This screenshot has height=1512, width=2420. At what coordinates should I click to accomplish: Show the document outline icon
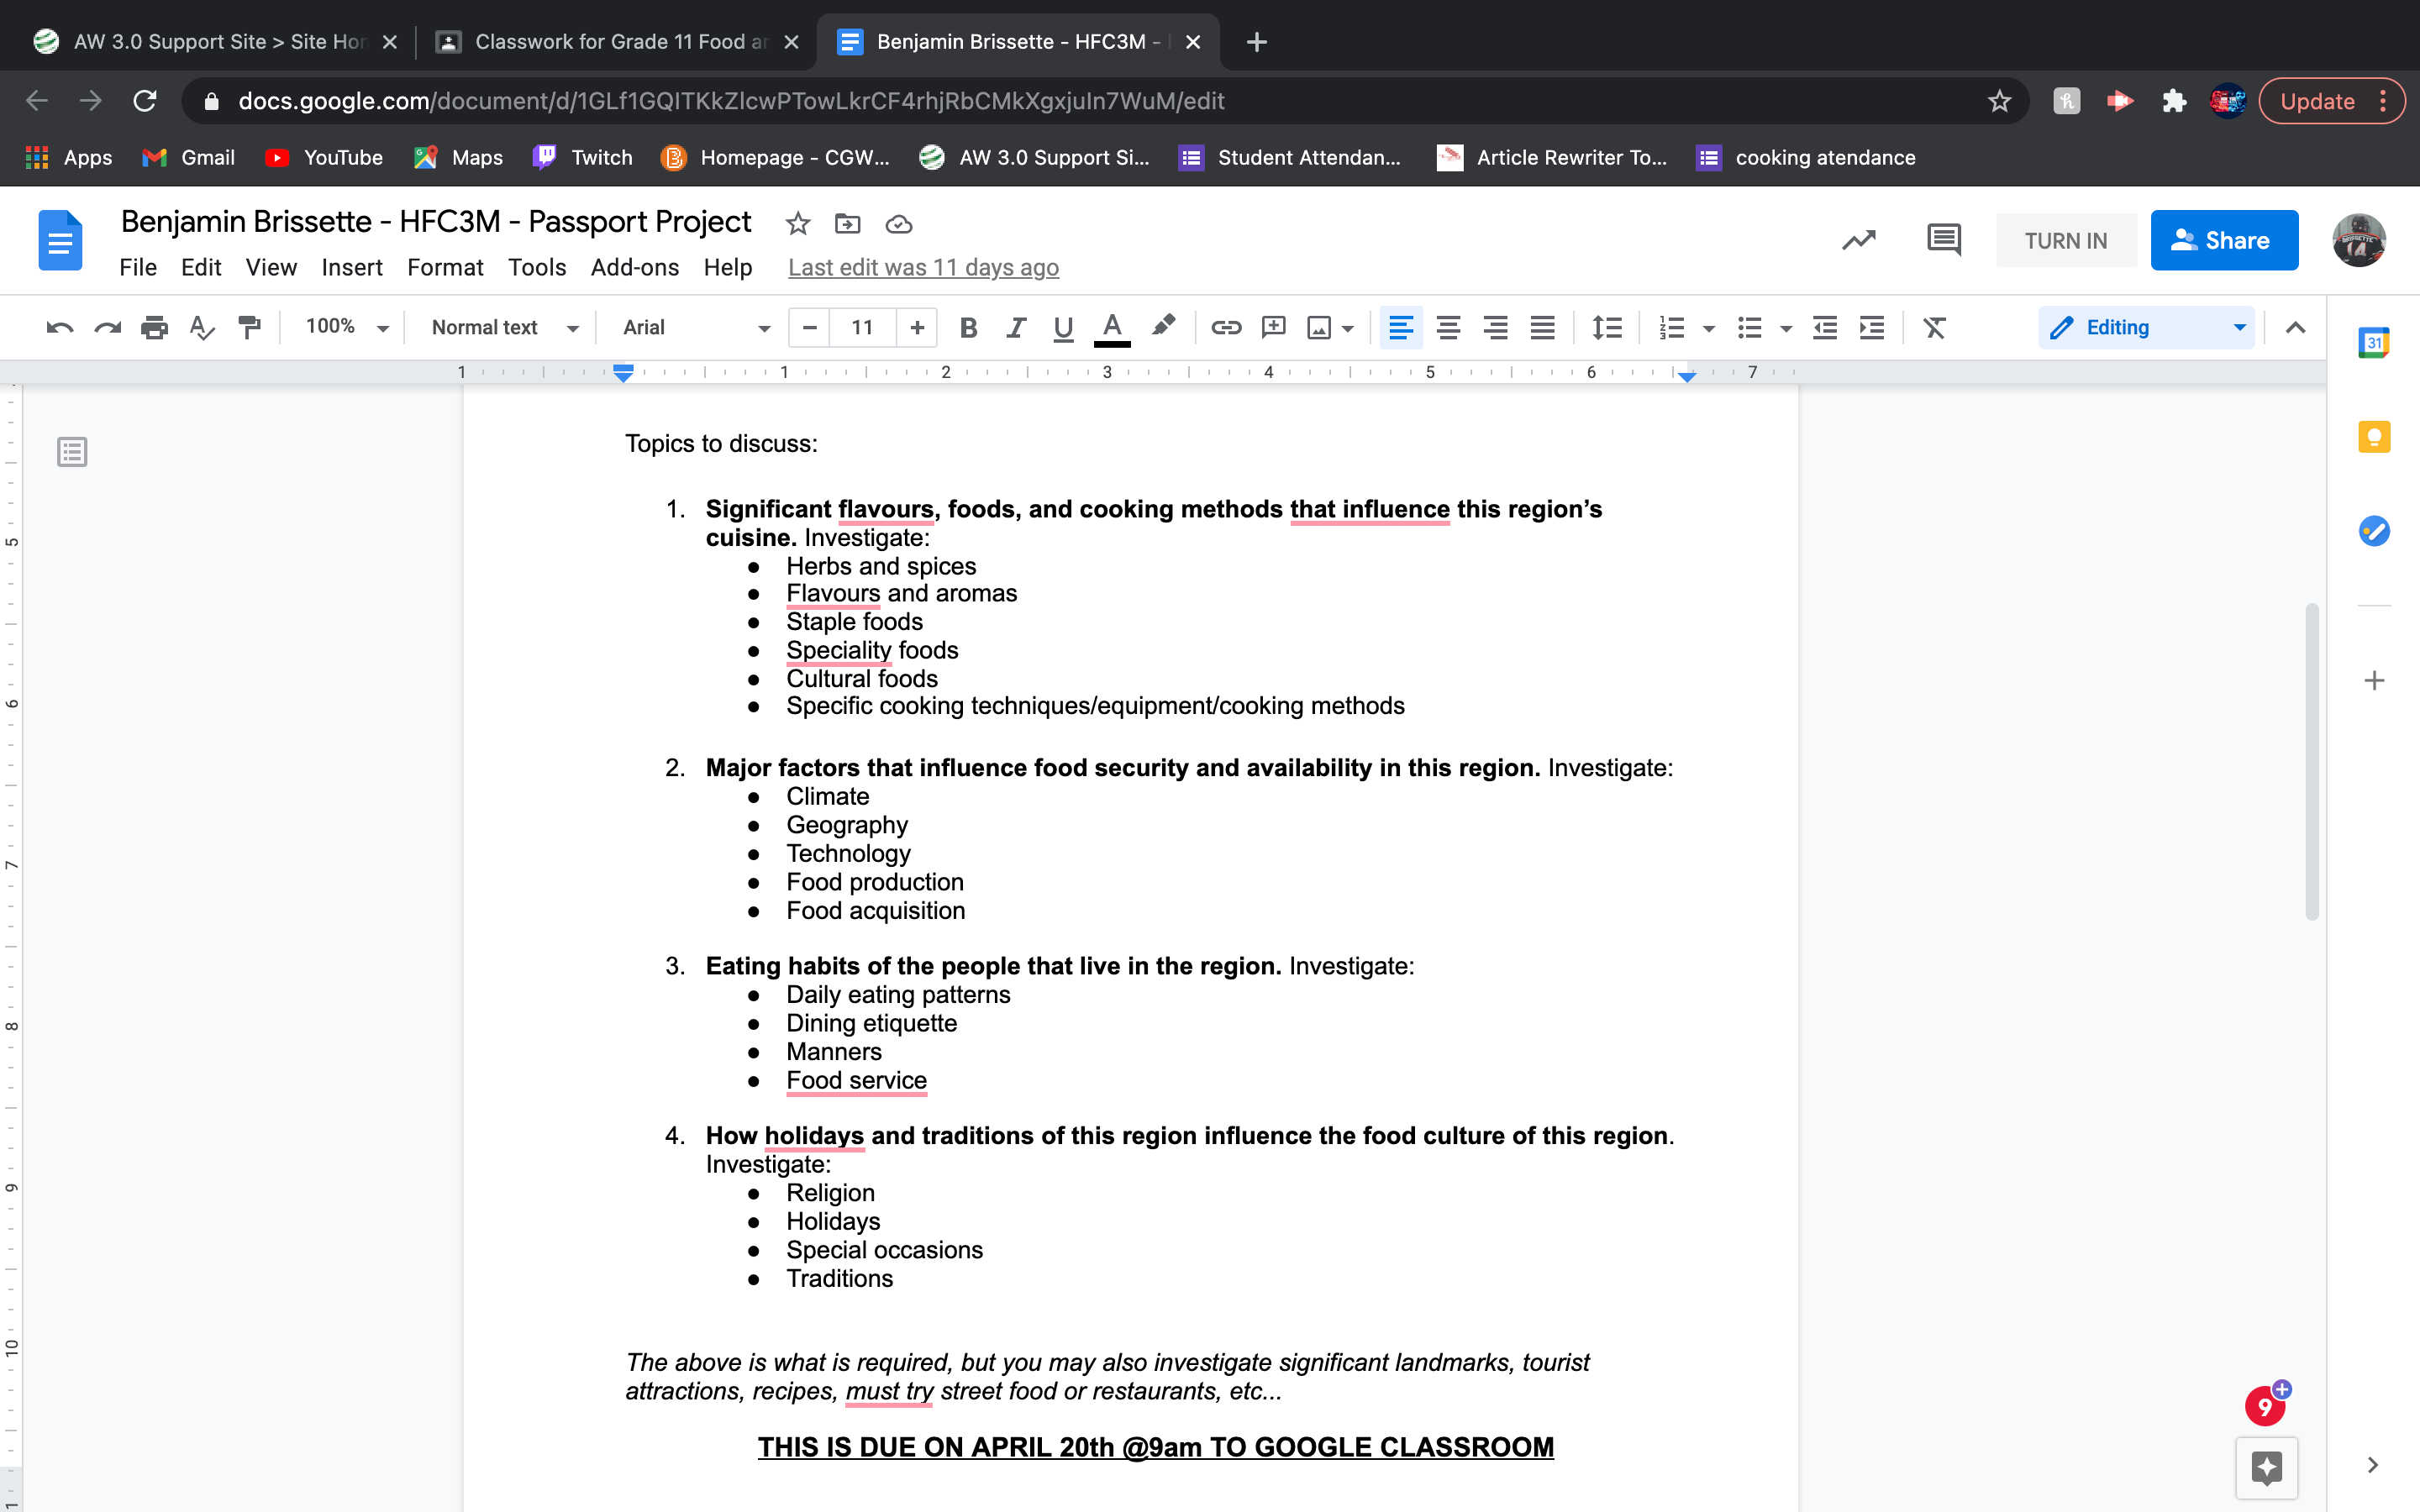(72, 452)
